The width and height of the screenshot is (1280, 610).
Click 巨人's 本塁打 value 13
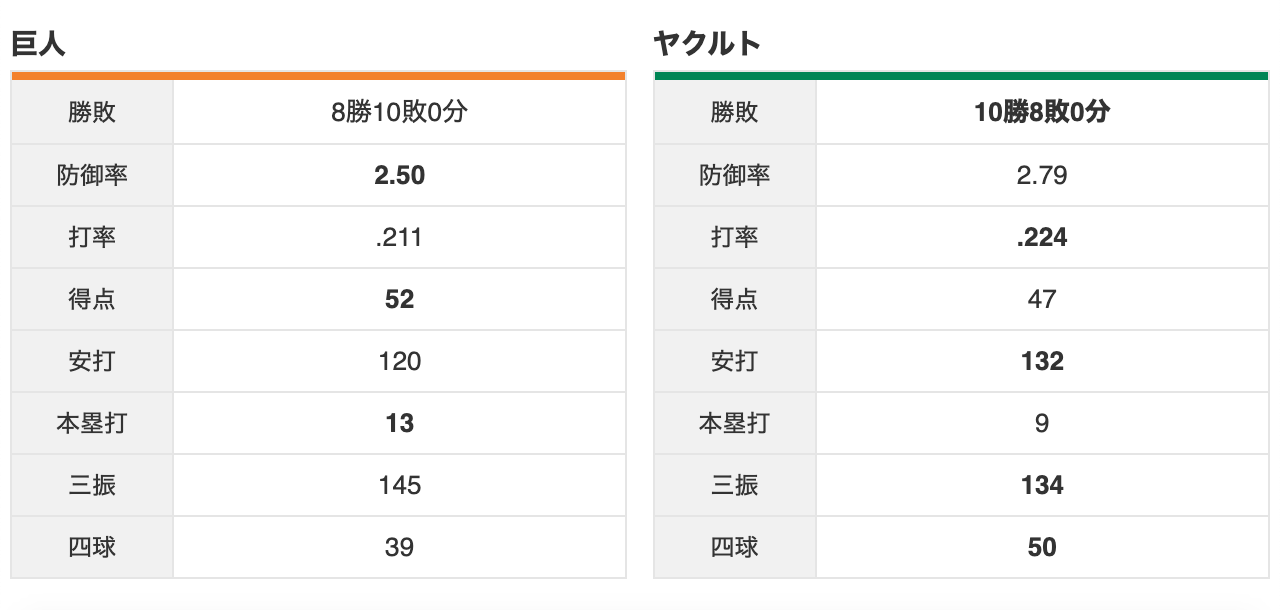click(x=399, y=424)
